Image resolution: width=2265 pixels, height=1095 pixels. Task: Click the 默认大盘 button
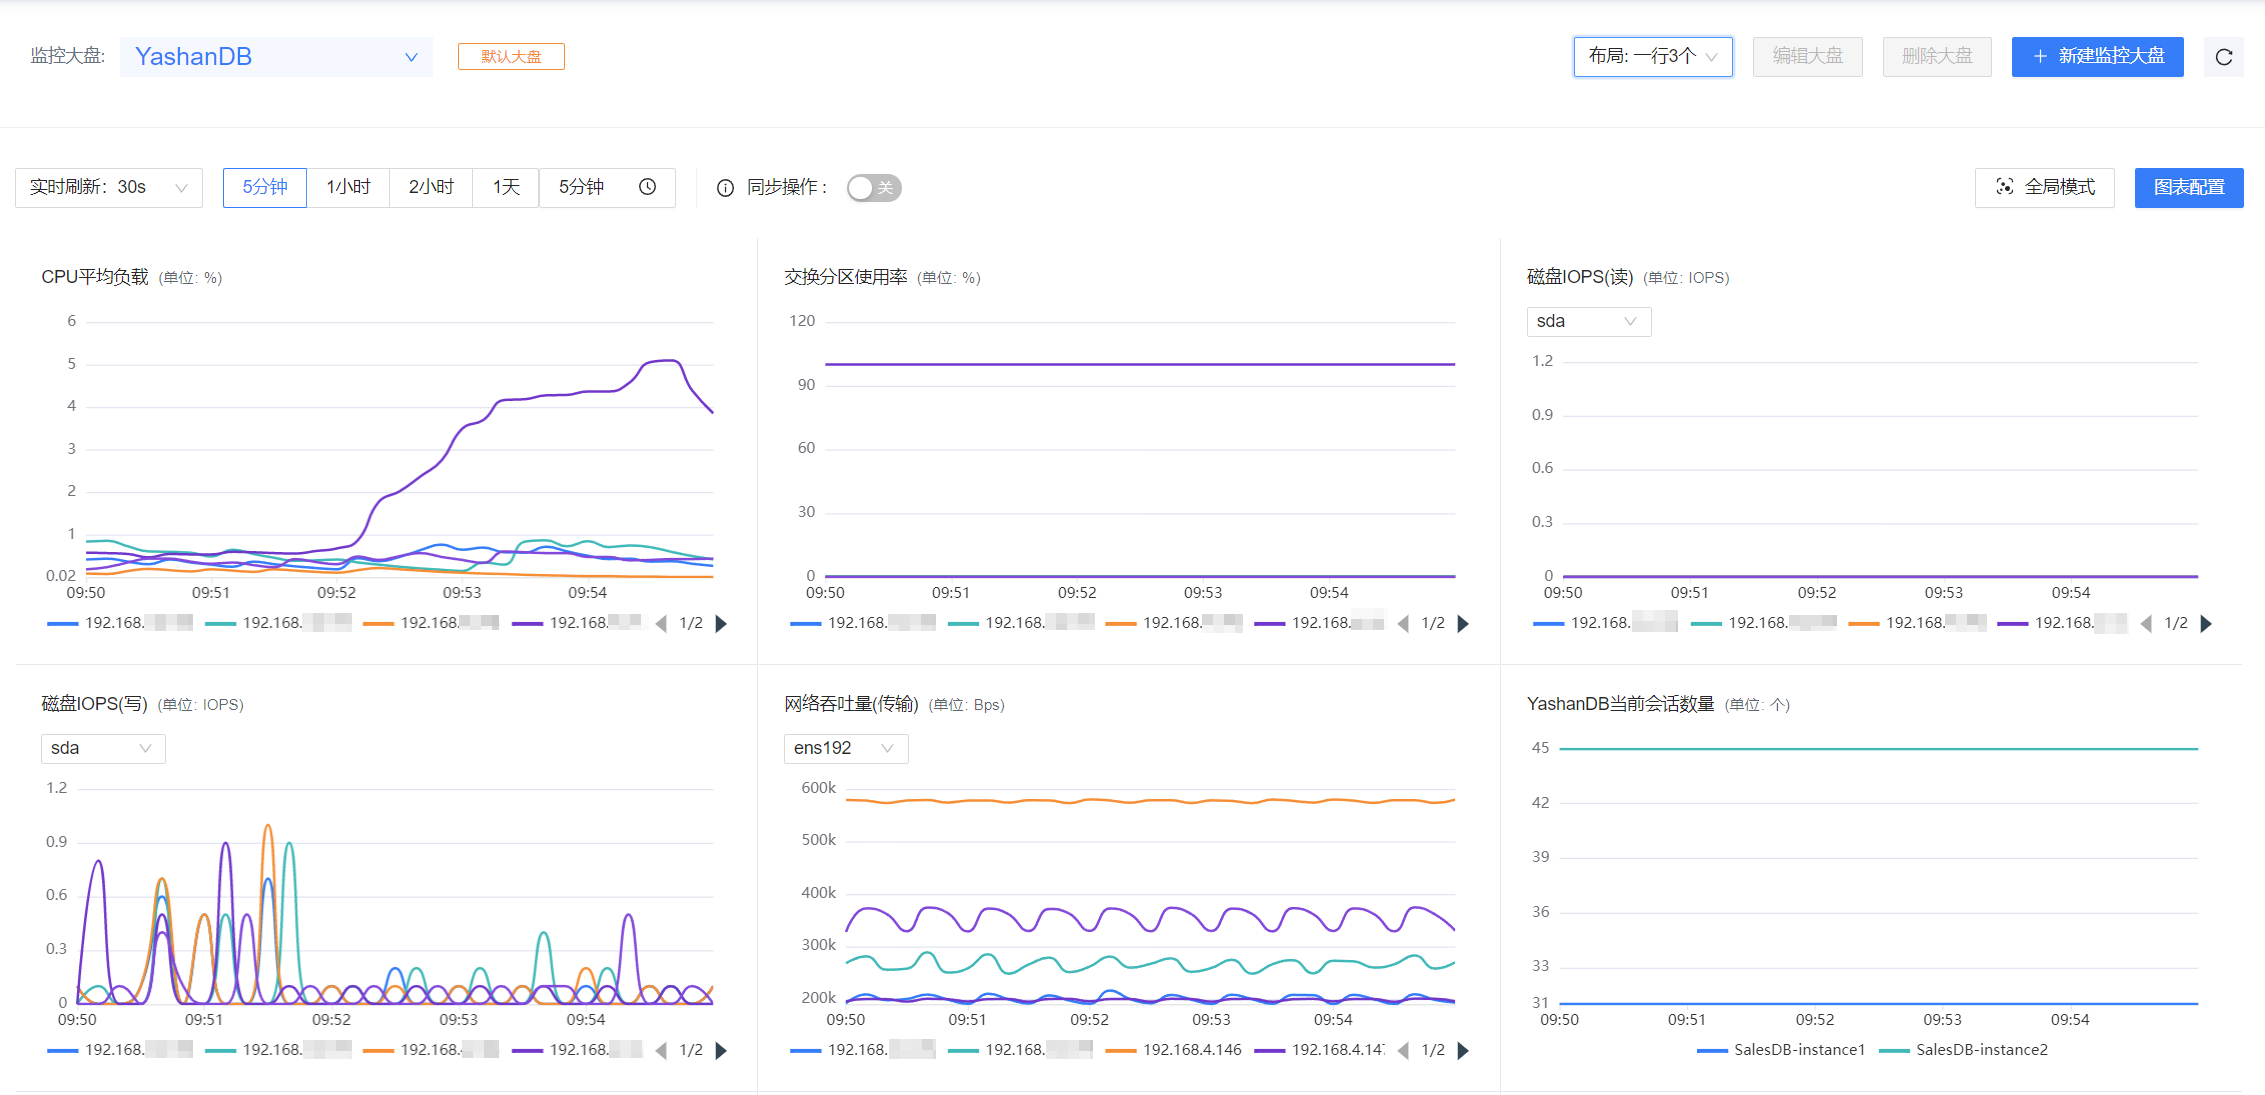click(511, 56)
